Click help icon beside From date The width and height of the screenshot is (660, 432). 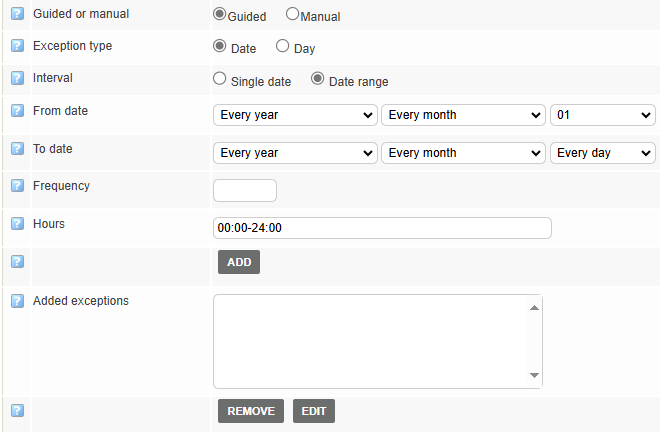17,111
